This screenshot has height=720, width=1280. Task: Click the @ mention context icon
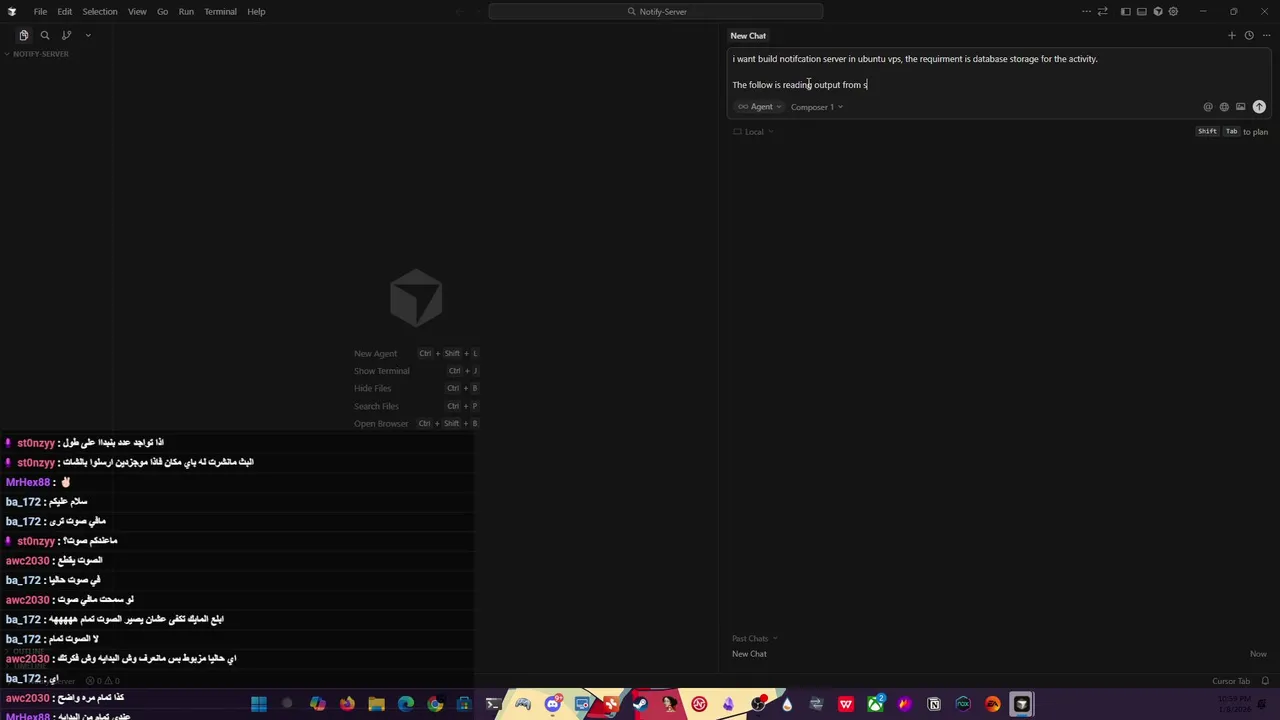pos(1207,107)
